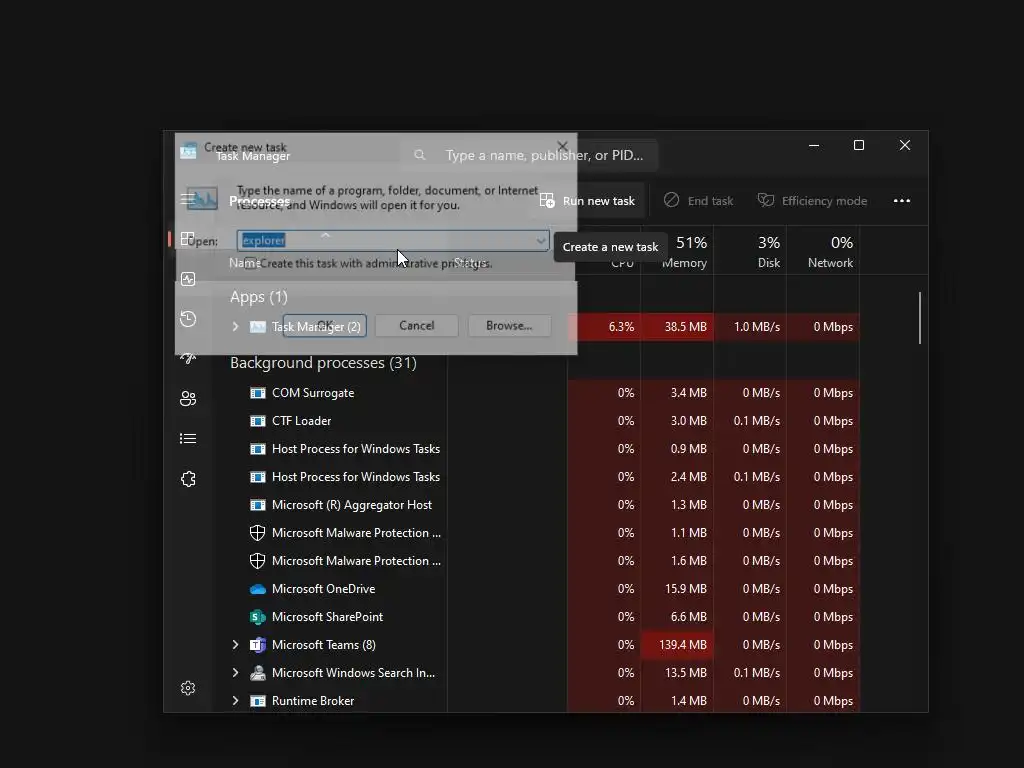Open App history from the sidebar
Image resolution: width=1024 pixels, height=768 pixels.
pos(188,319)
